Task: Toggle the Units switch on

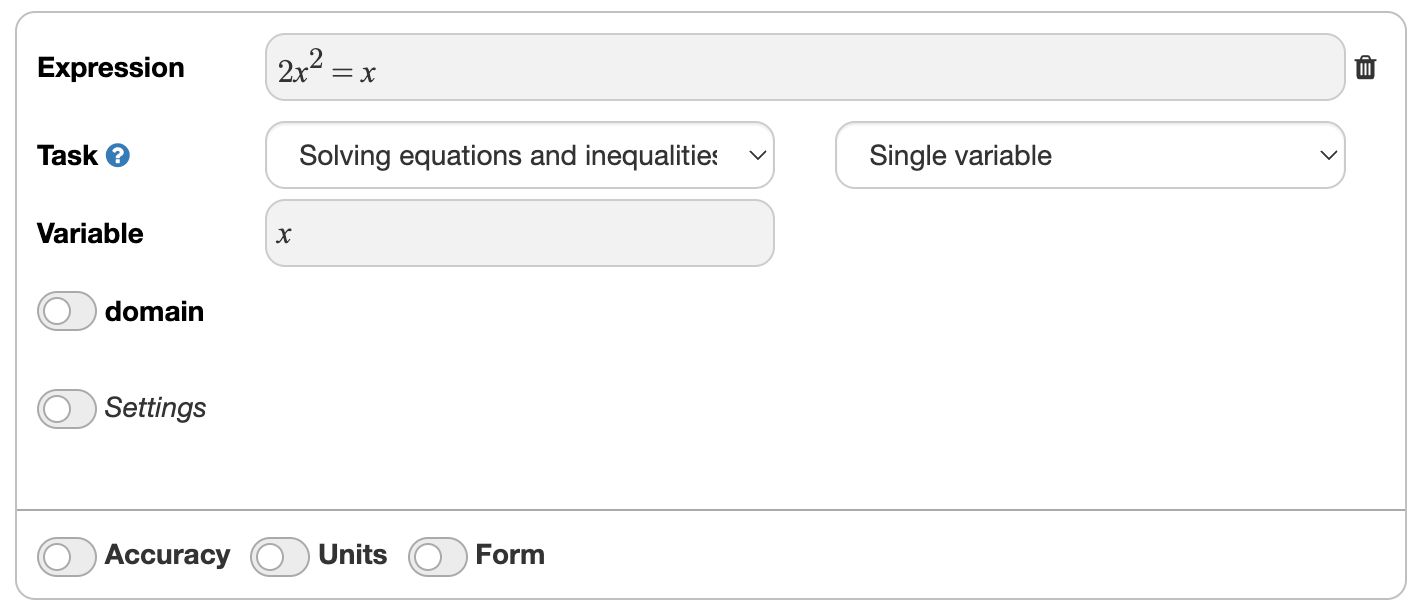Action: coord(279,555)
